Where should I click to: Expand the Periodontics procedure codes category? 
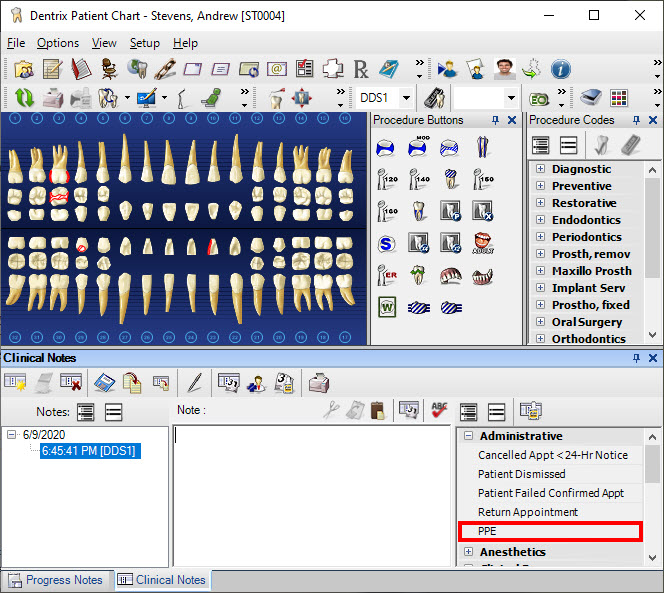pyautogui.click(x=540, y=236)
